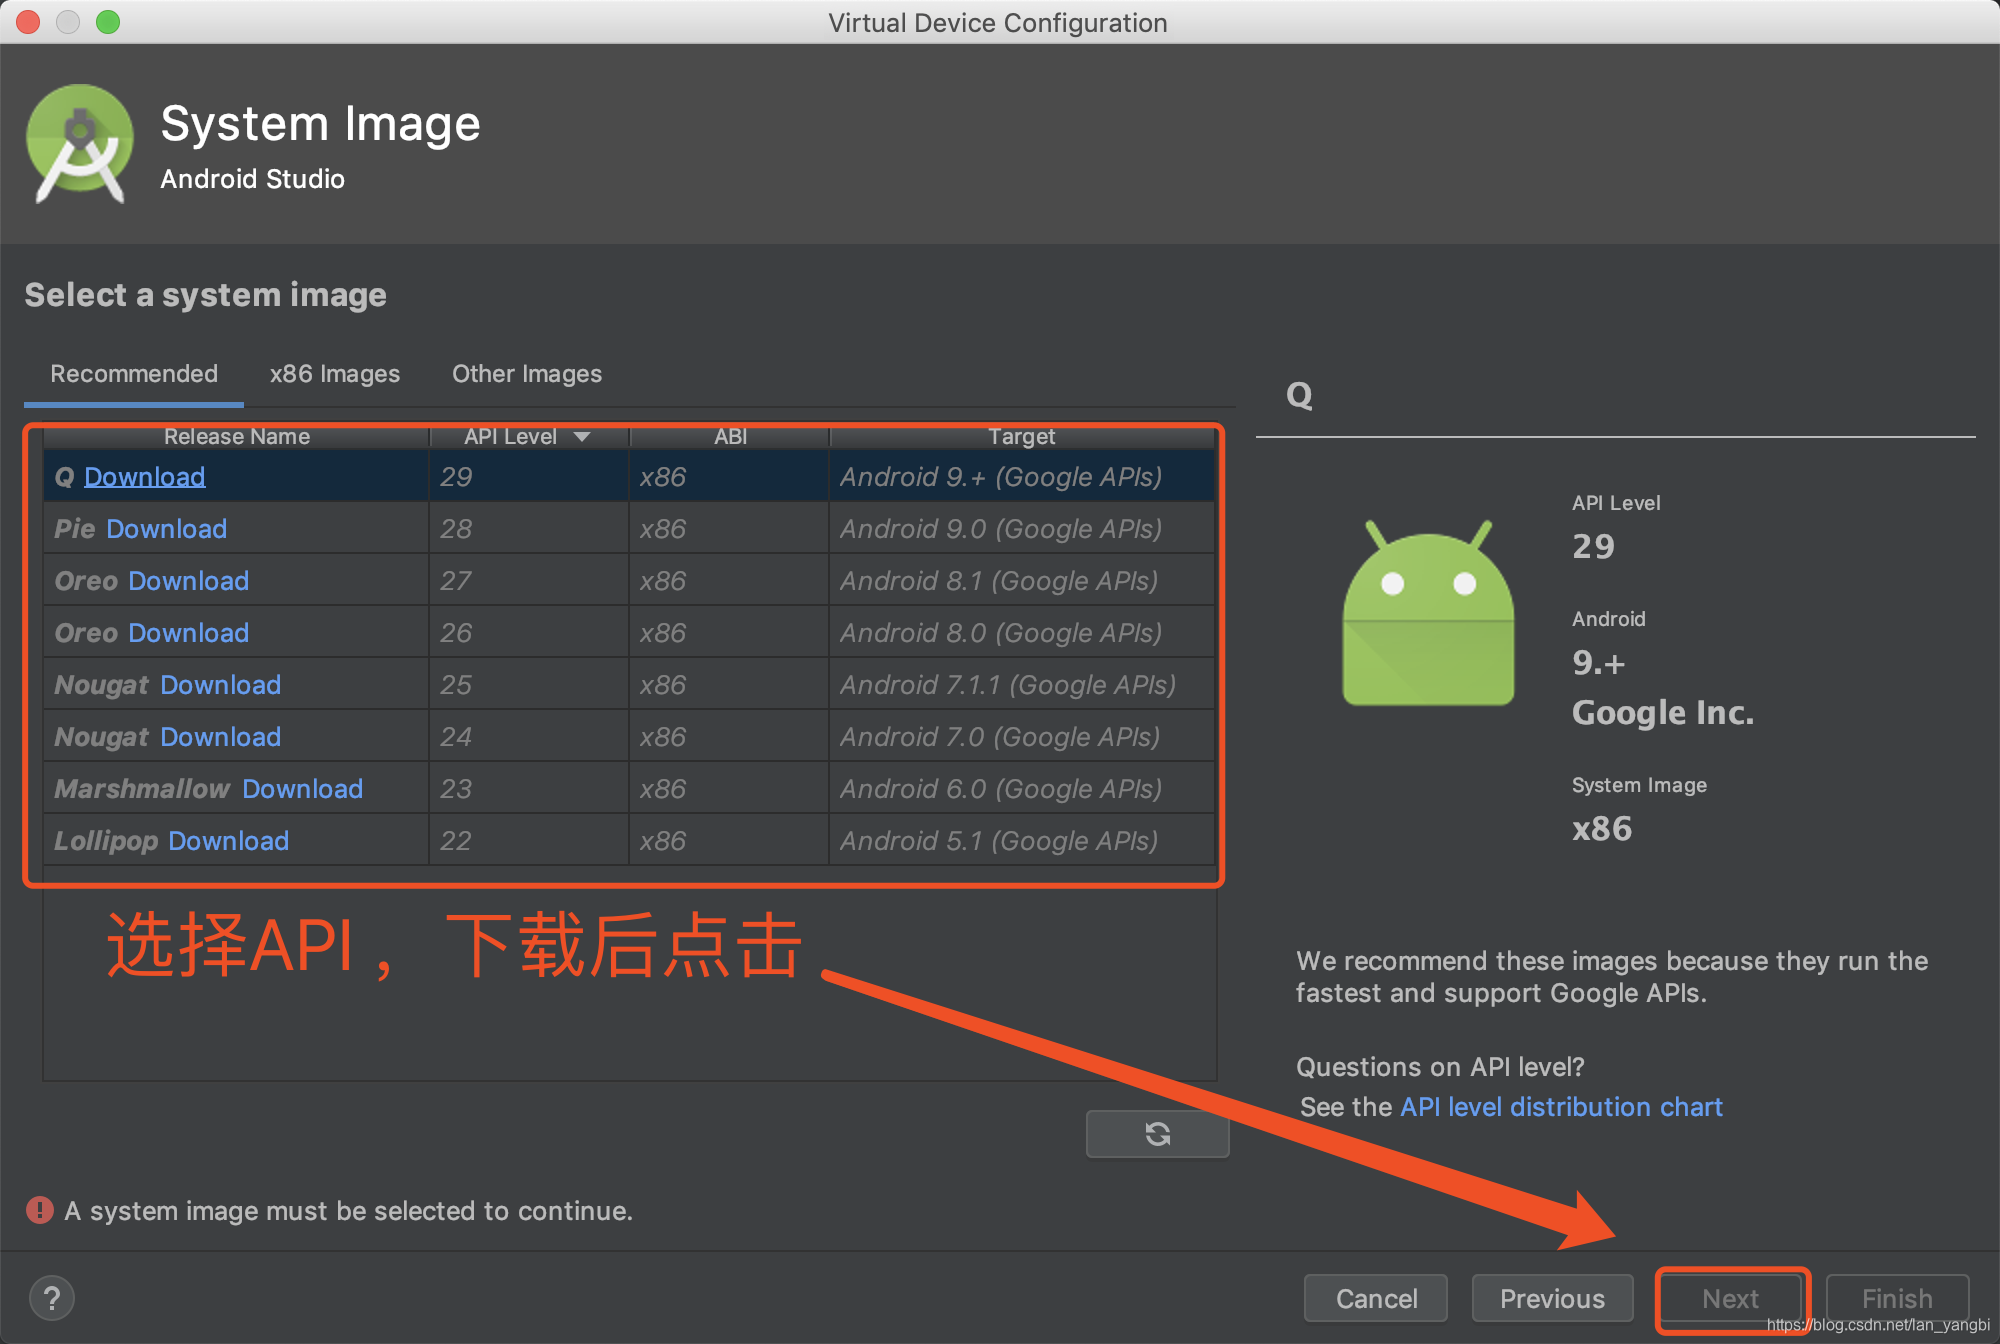Click the green Android robot image
The width and height of the screenshot is (2000, 1344).
tap(1428, 612)
